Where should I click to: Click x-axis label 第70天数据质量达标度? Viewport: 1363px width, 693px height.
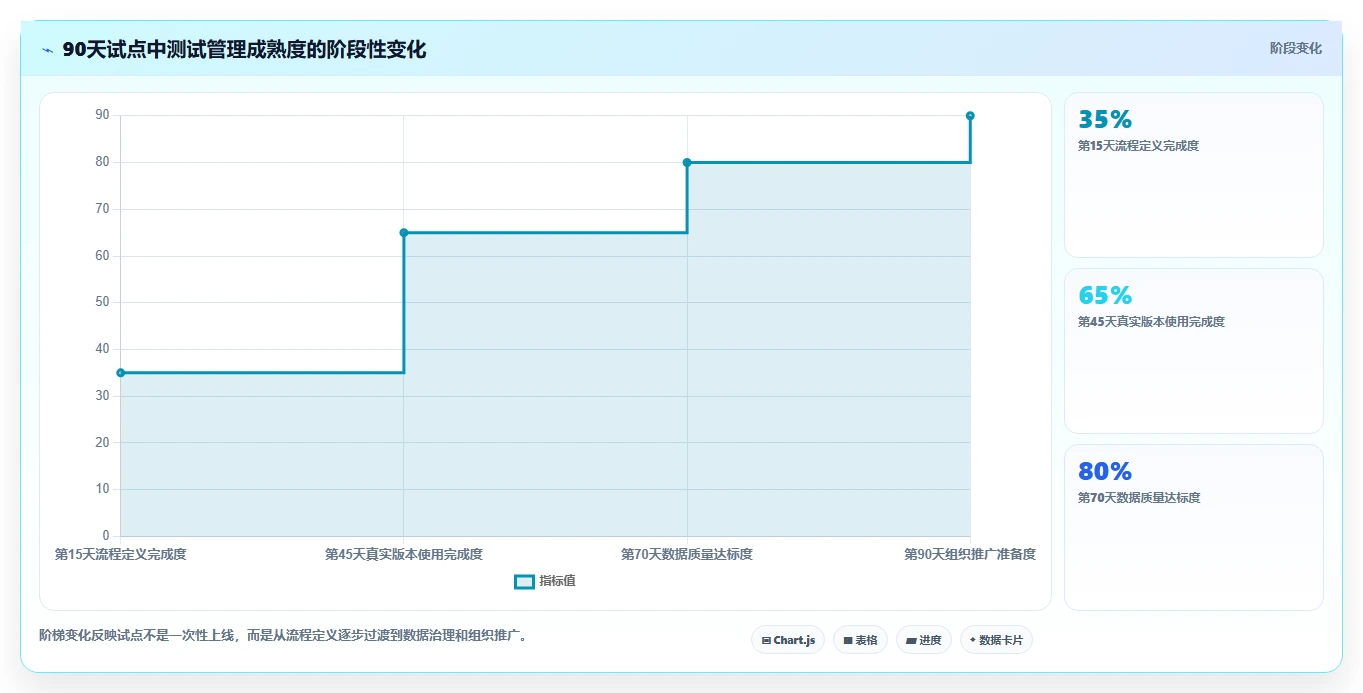tap(687, 554)
